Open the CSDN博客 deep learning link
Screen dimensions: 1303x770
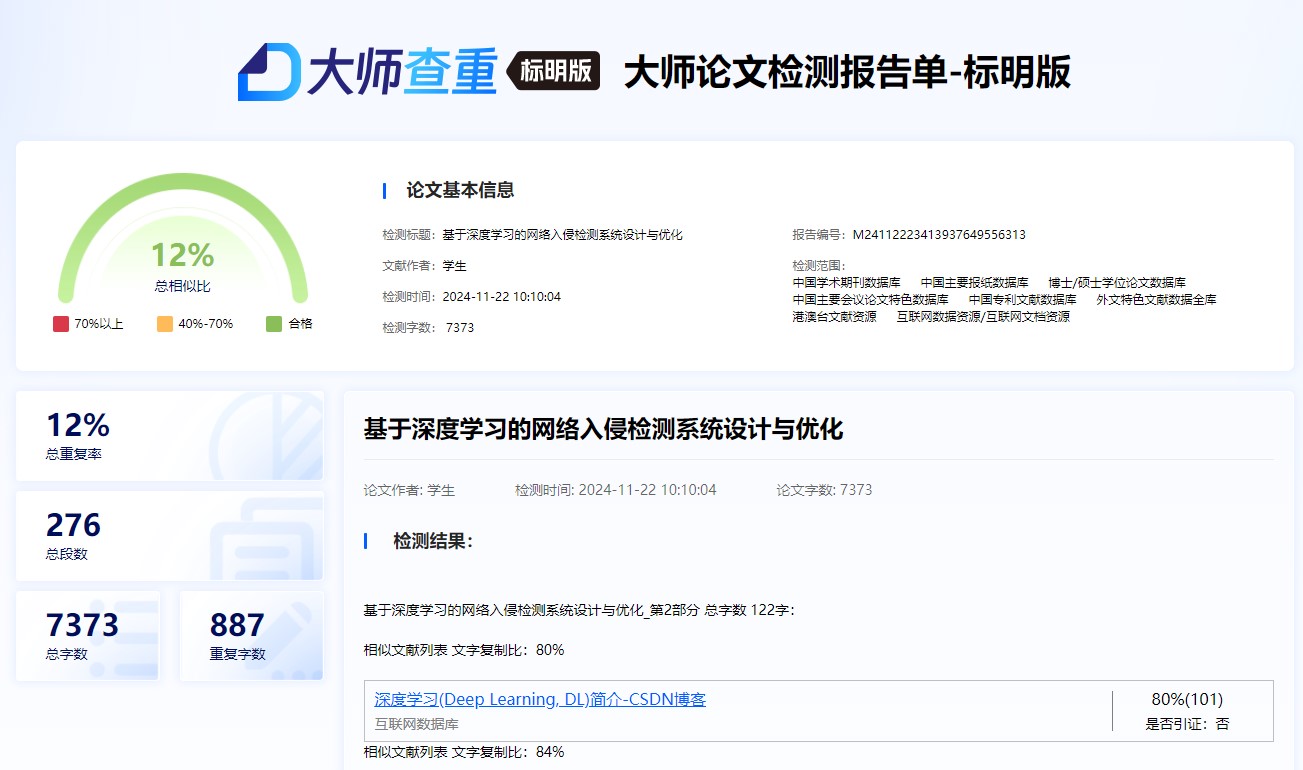coord(540,700)
